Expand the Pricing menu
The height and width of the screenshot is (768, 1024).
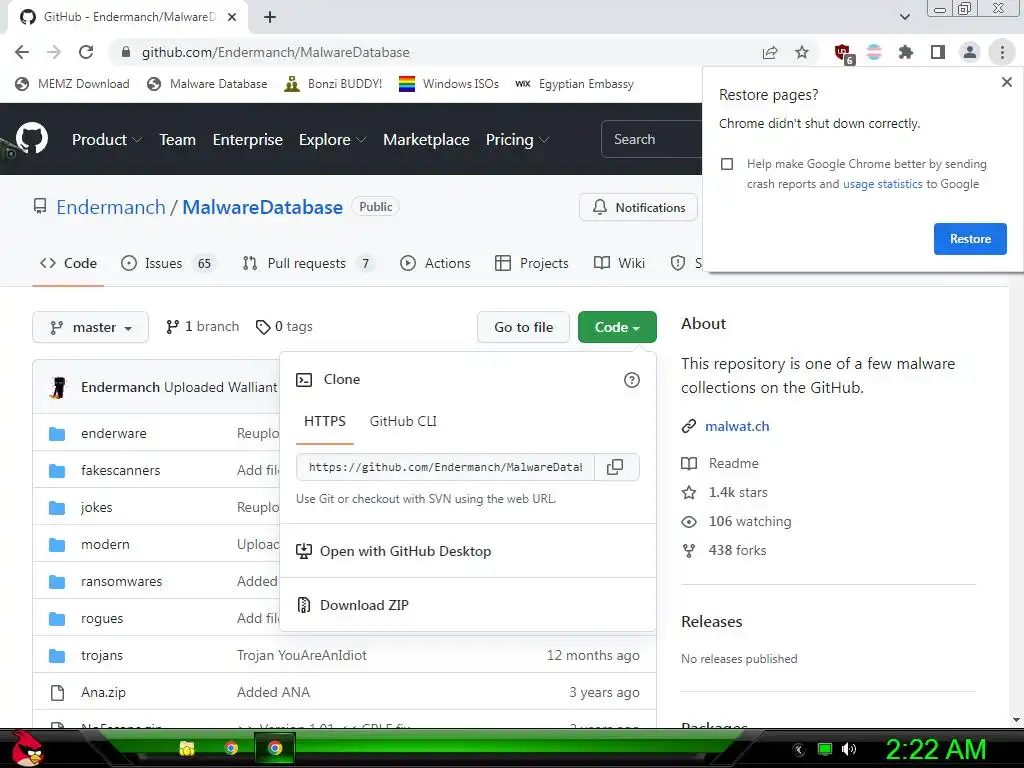pyautogui.click(x=517, y=140)
